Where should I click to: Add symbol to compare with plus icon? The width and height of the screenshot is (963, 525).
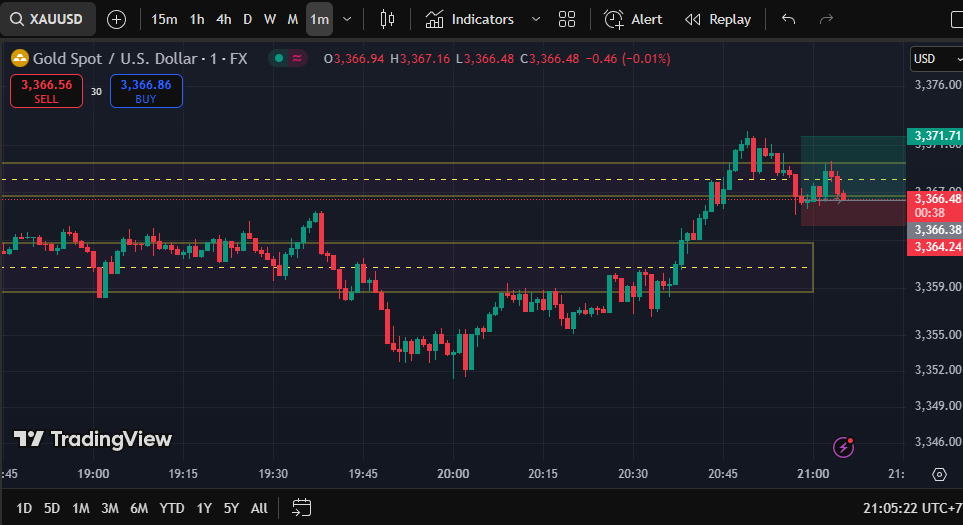coord(116,20)
